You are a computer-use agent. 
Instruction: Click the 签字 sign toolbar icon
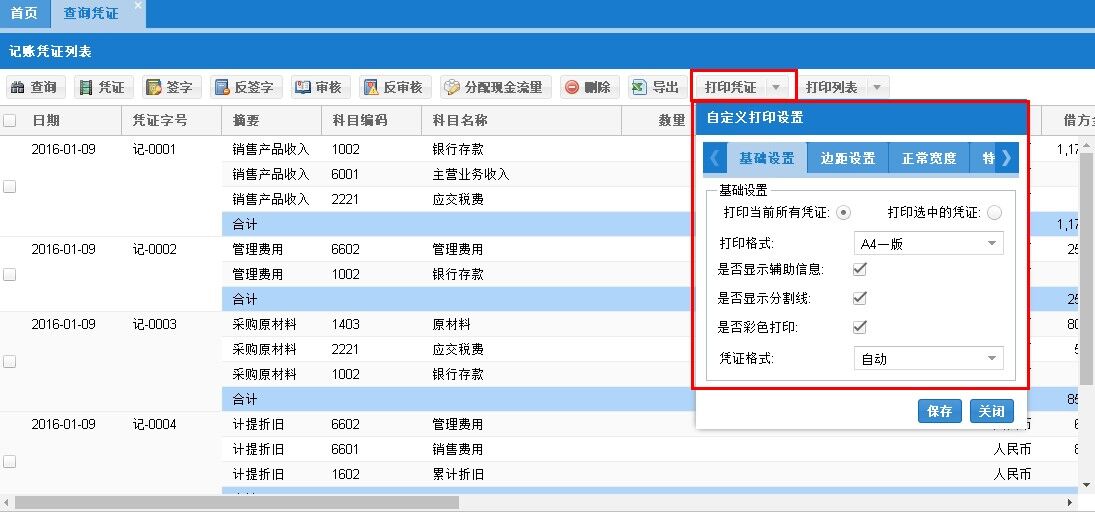pyautogui.click(x=153, y=88)
